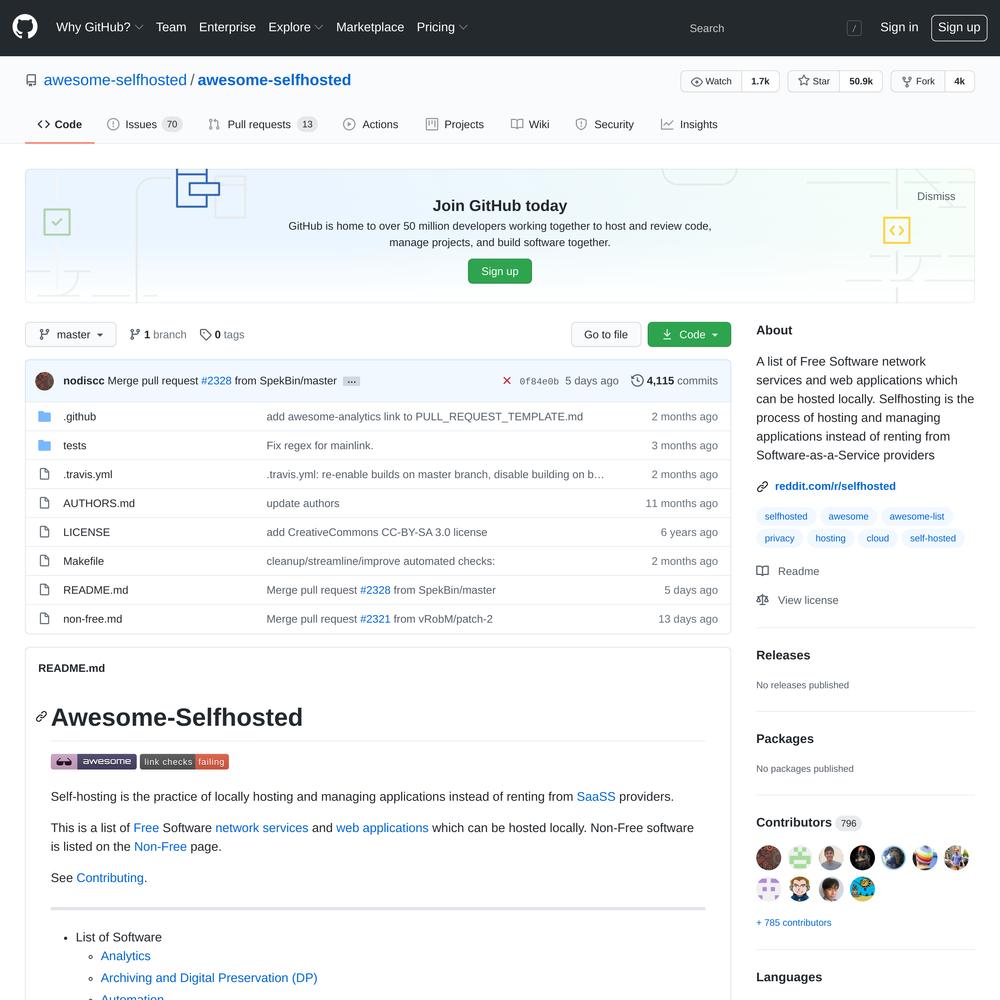This screenshot has width=1000, height=1000.
Task: Click the file icon for Makefile
Action: 45,561
